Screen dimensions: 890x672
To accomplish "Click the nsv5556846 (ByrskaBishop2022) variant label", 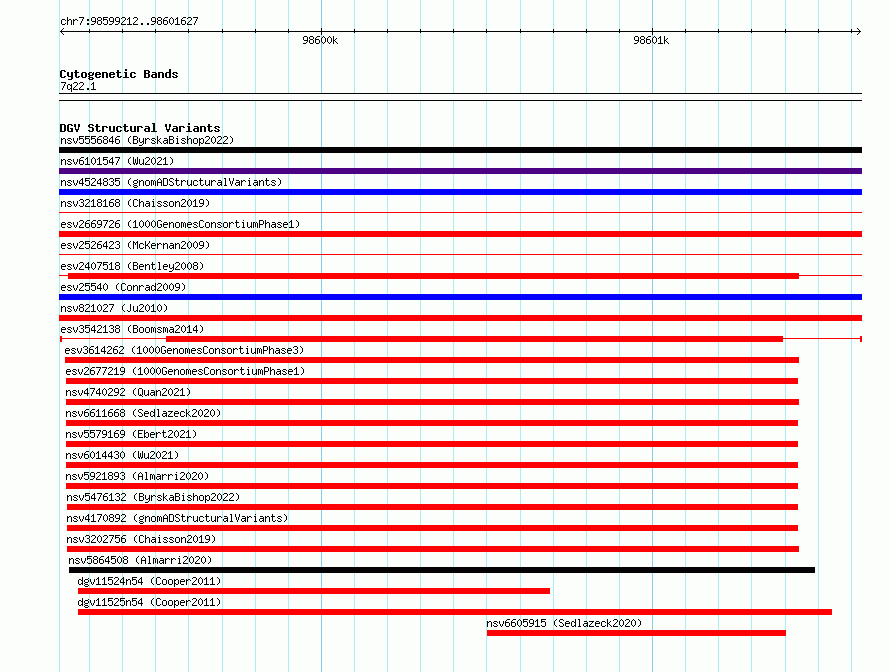I will pos(147,140).
